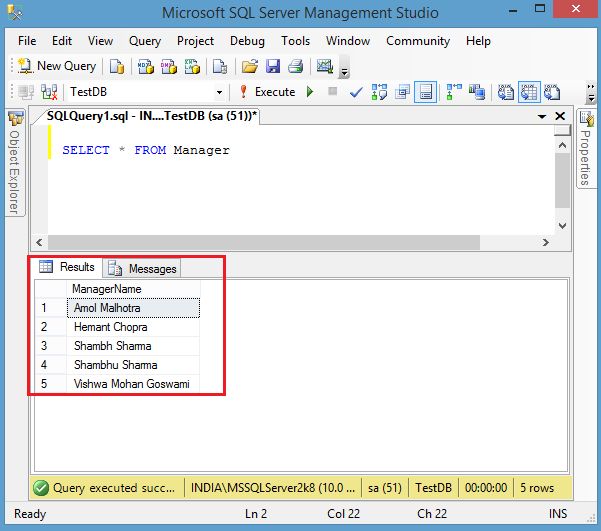Expand the Properties side panel
Viewport: 601px width, 531px height.
tap(586, 149)
